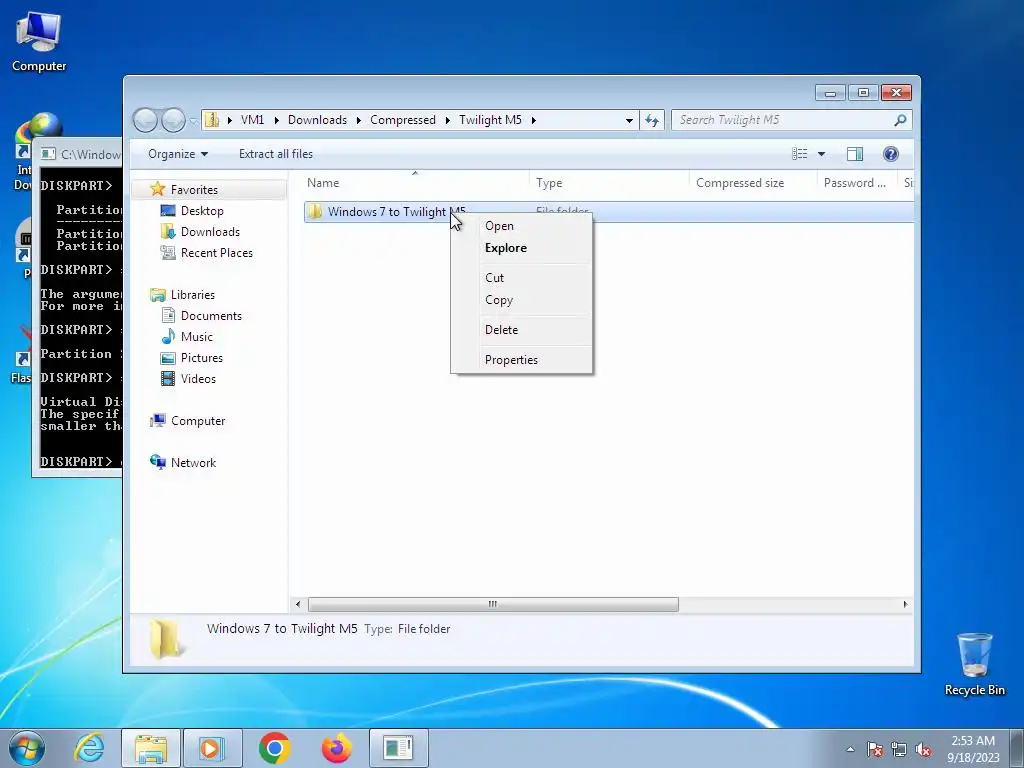Click the Back navigation arrow
1024x768 pixels.
tap(145, 120)
